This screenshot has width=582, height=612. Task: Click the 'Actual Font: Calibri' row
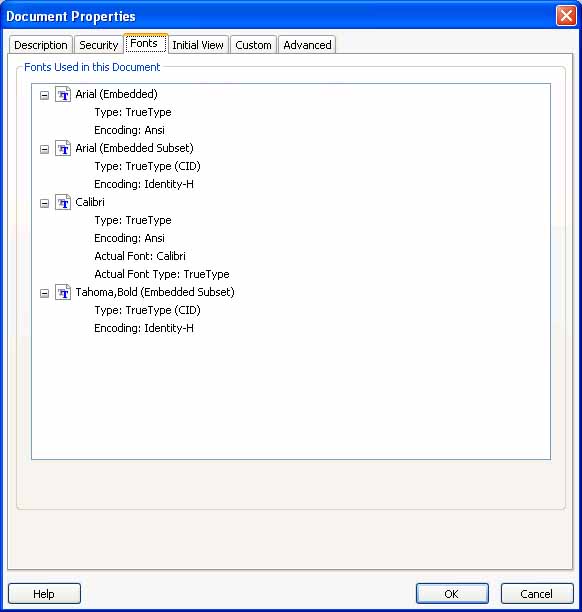tap(140, 256)
